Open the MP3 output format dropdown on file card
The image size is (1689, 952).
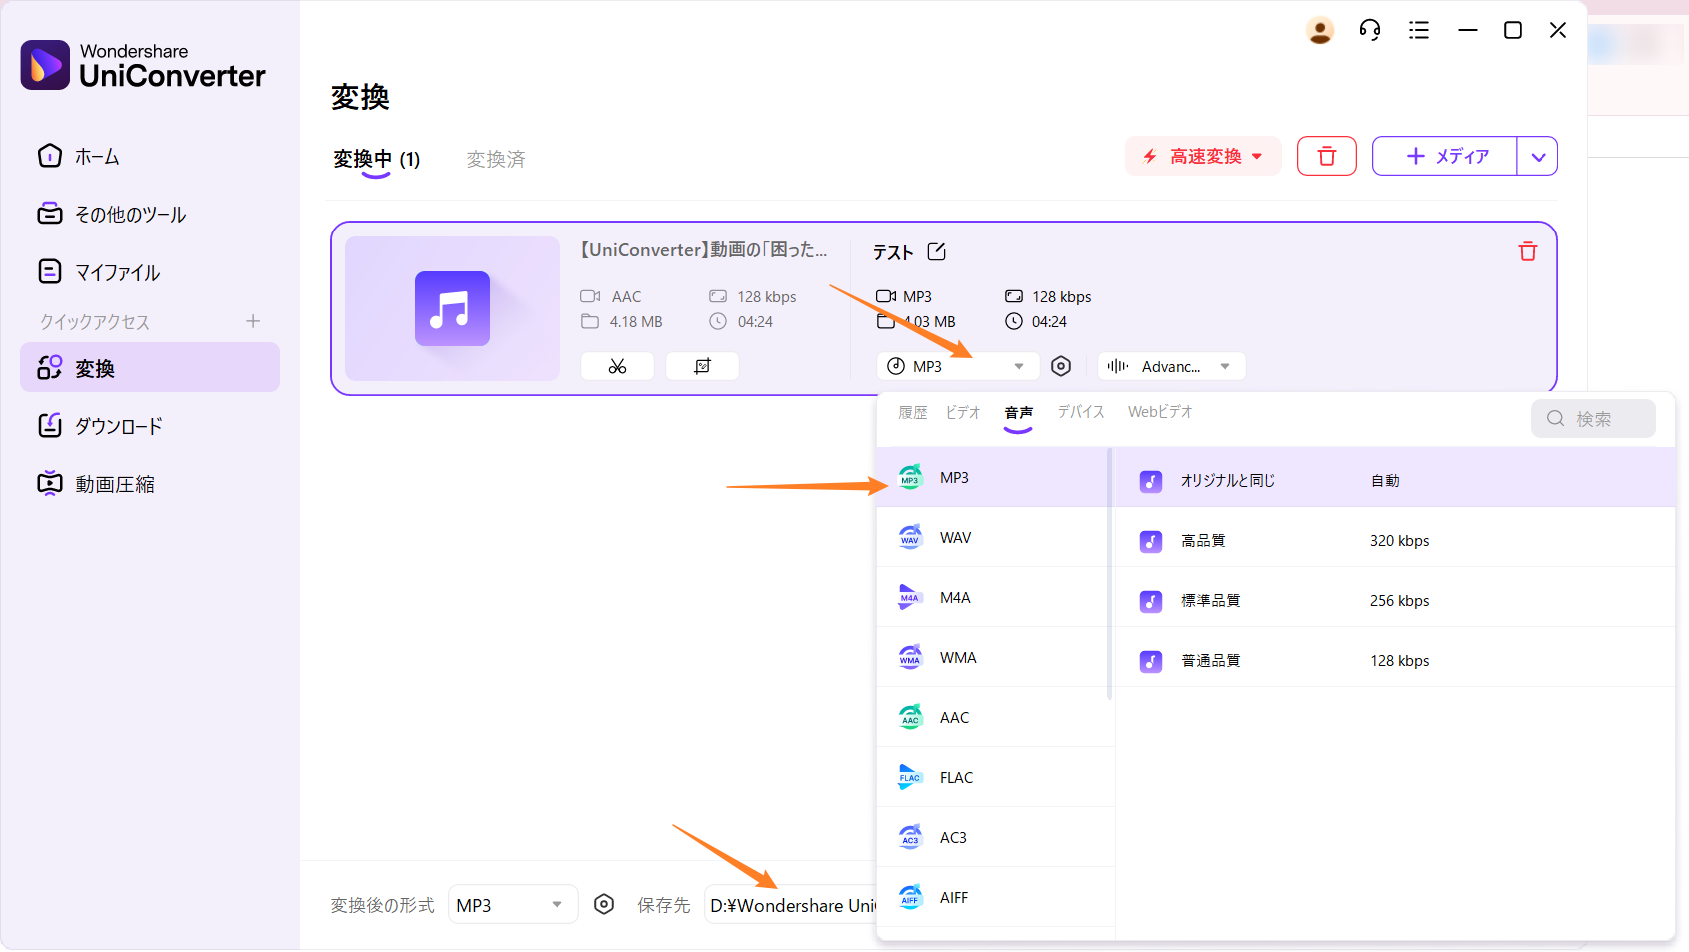958,366
